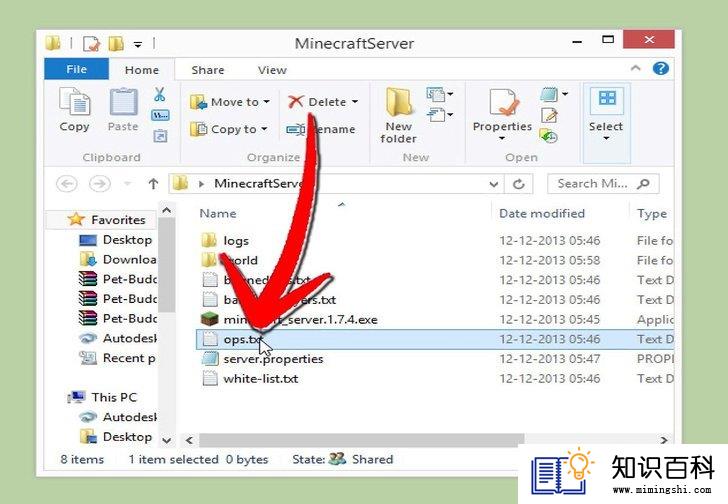Click the Quick Access properties icon
The width and height of the screenshot is (728, 504).
click(x=91, y=44)
